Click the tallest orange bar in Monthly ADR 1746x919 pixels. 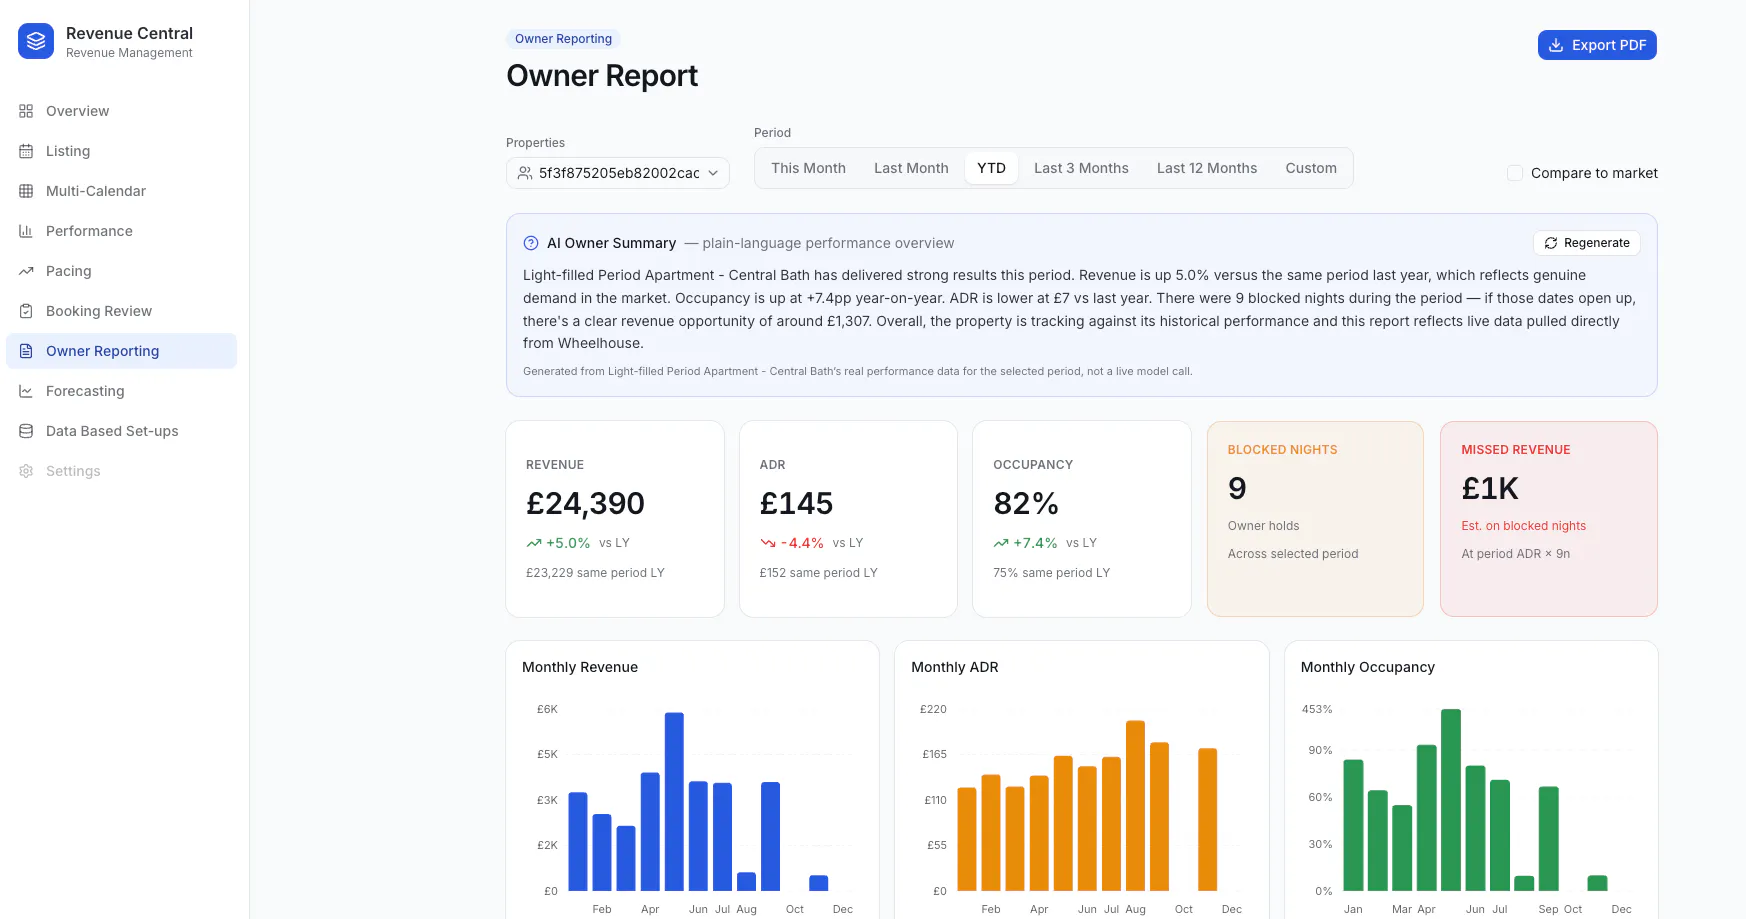click(1135, 805)
